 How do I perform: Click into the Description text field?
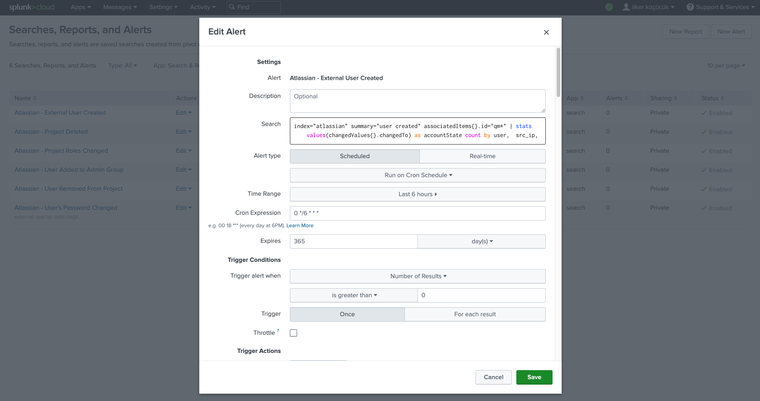(x=418, y=100)
